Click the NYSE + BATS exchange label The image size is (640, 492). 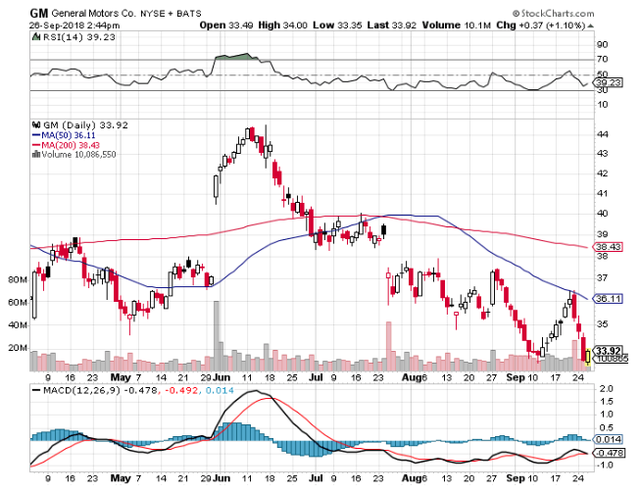[171, 14]
